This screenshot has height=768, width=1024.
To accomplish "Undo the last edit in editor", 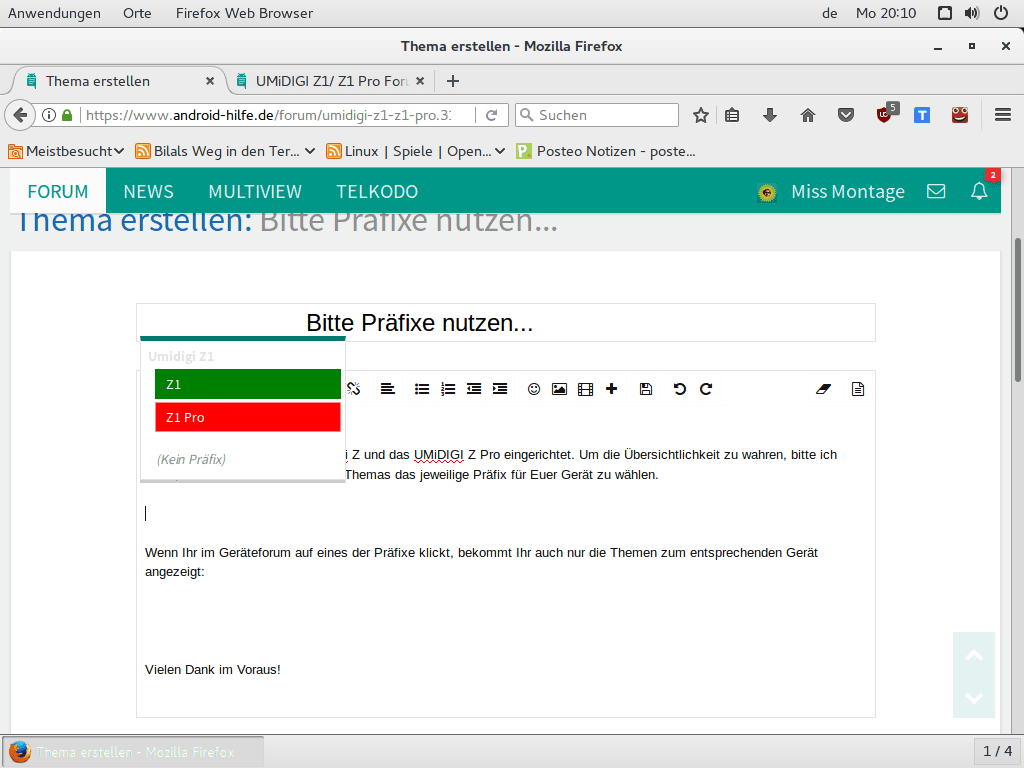I will [x=680, y=389].
